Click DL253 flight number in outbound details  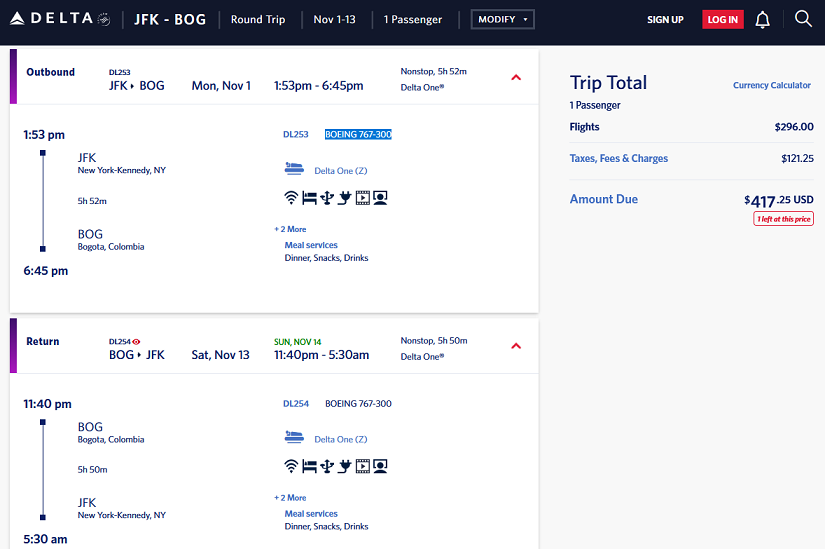[296, 134]
